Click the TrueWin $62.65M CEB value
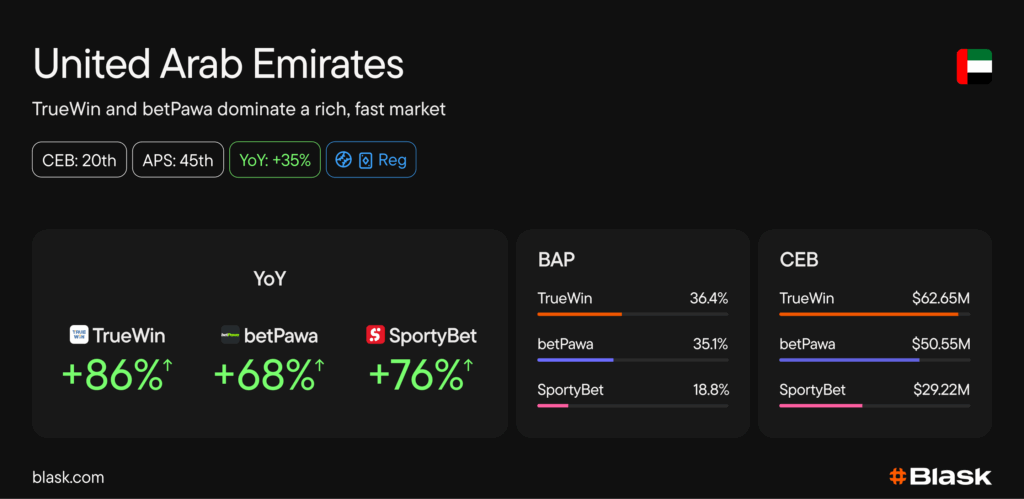The image size is (1024, 499). tap(941, 298)
